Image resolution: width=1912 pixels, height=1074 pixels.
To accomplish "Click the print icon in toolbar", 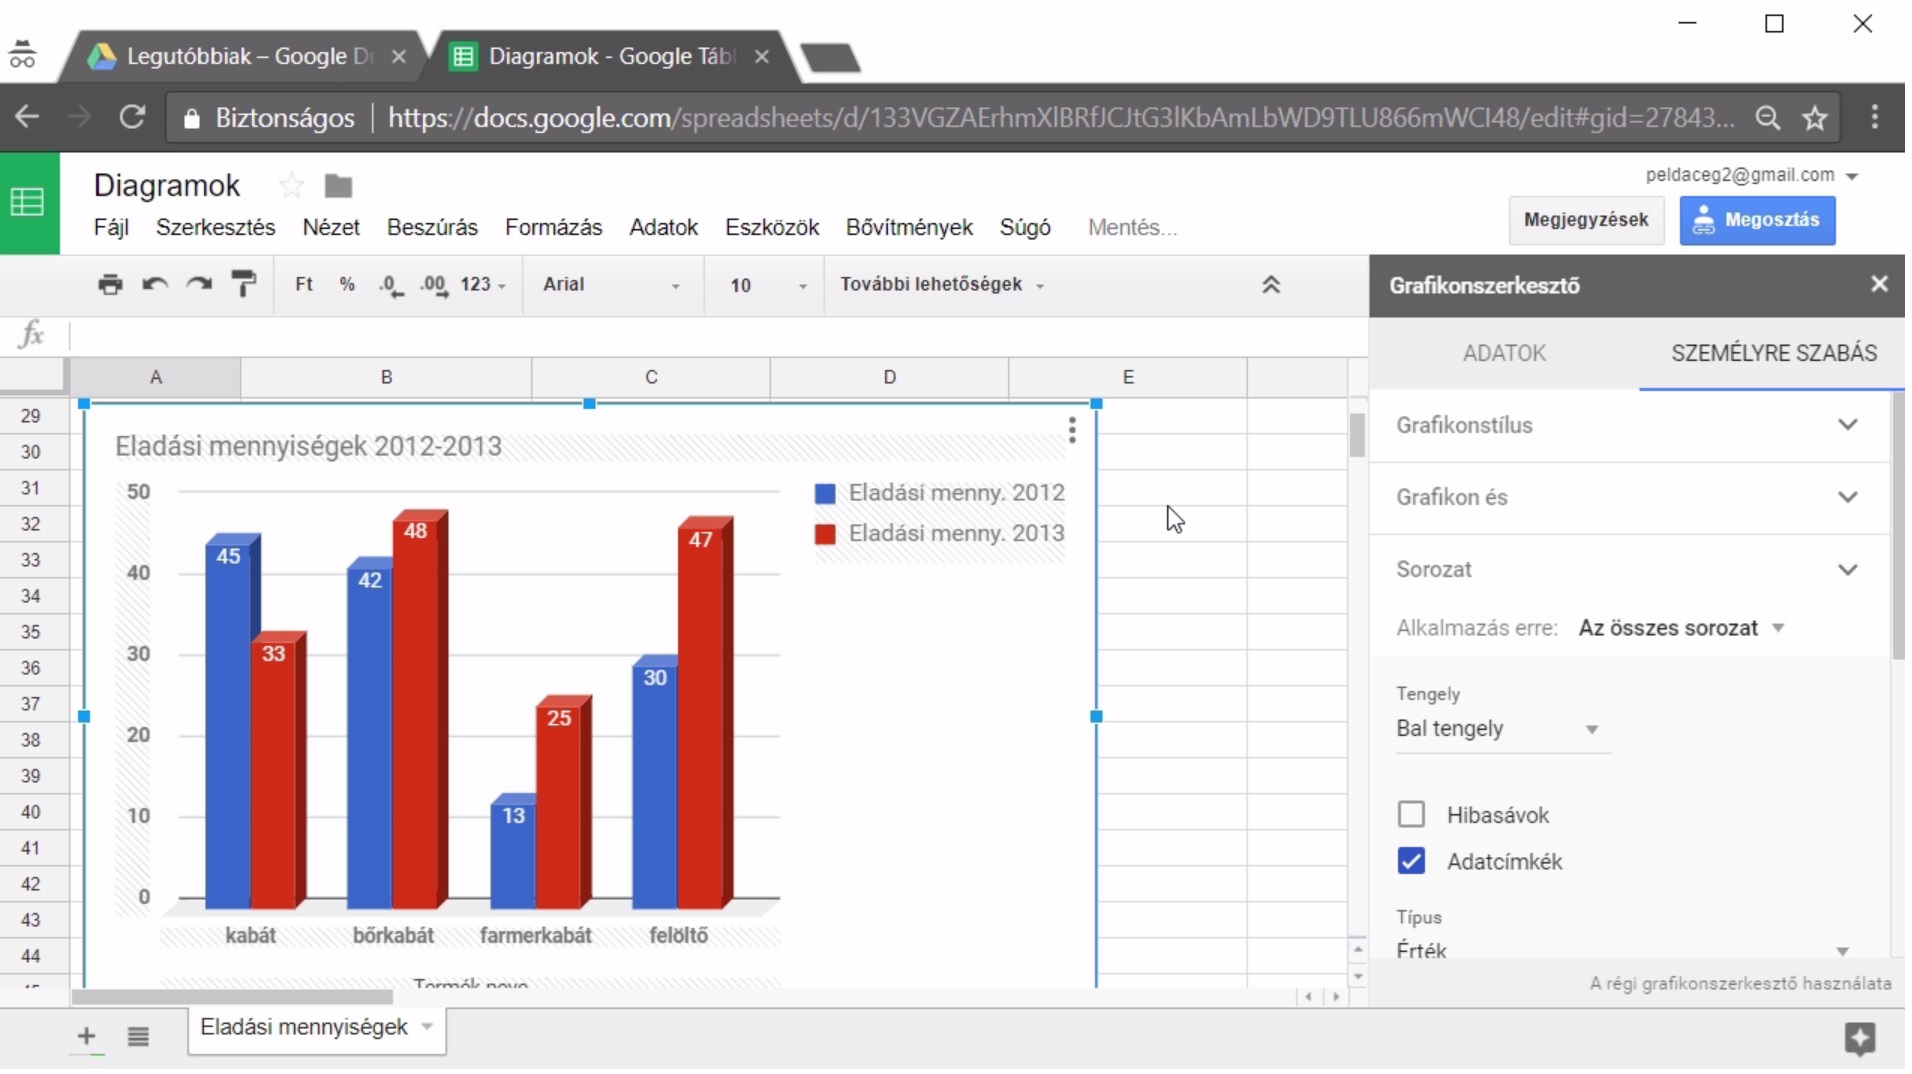I will click(x=110, y=285).
